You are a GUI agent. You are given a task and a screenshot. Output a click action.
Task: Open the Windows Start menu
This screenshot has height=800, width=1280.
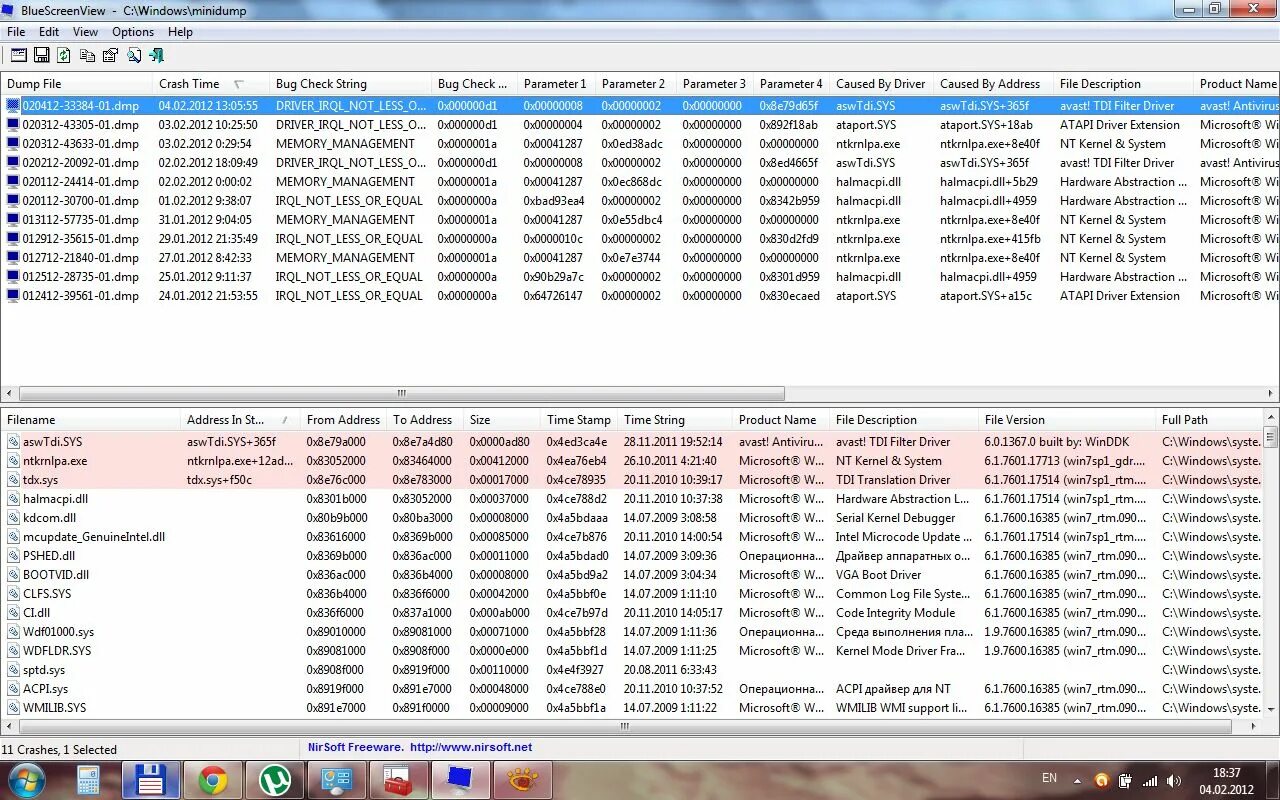[x=27, y=780]
